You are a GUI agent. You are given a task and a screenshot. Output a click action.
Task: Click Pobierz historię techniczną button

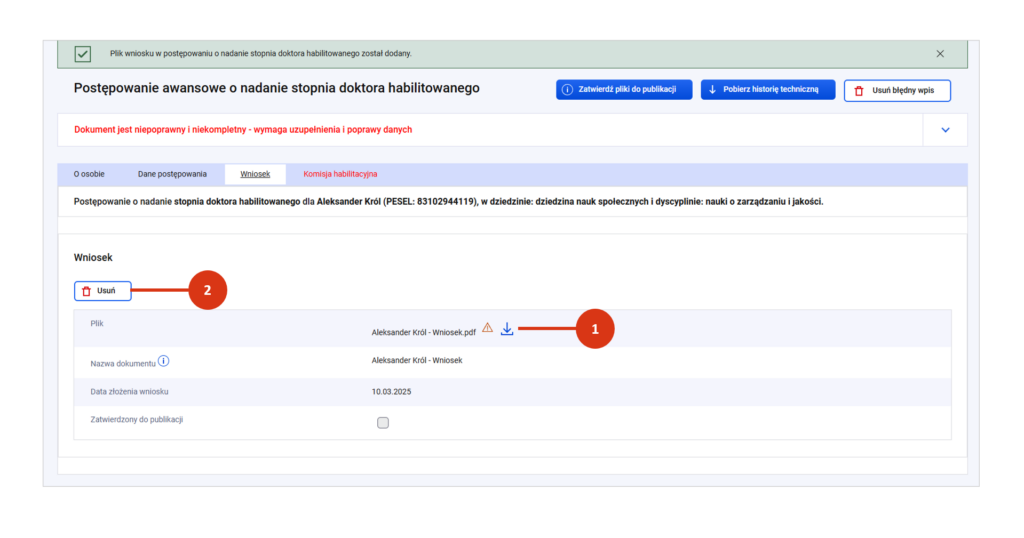coord(767,90)
